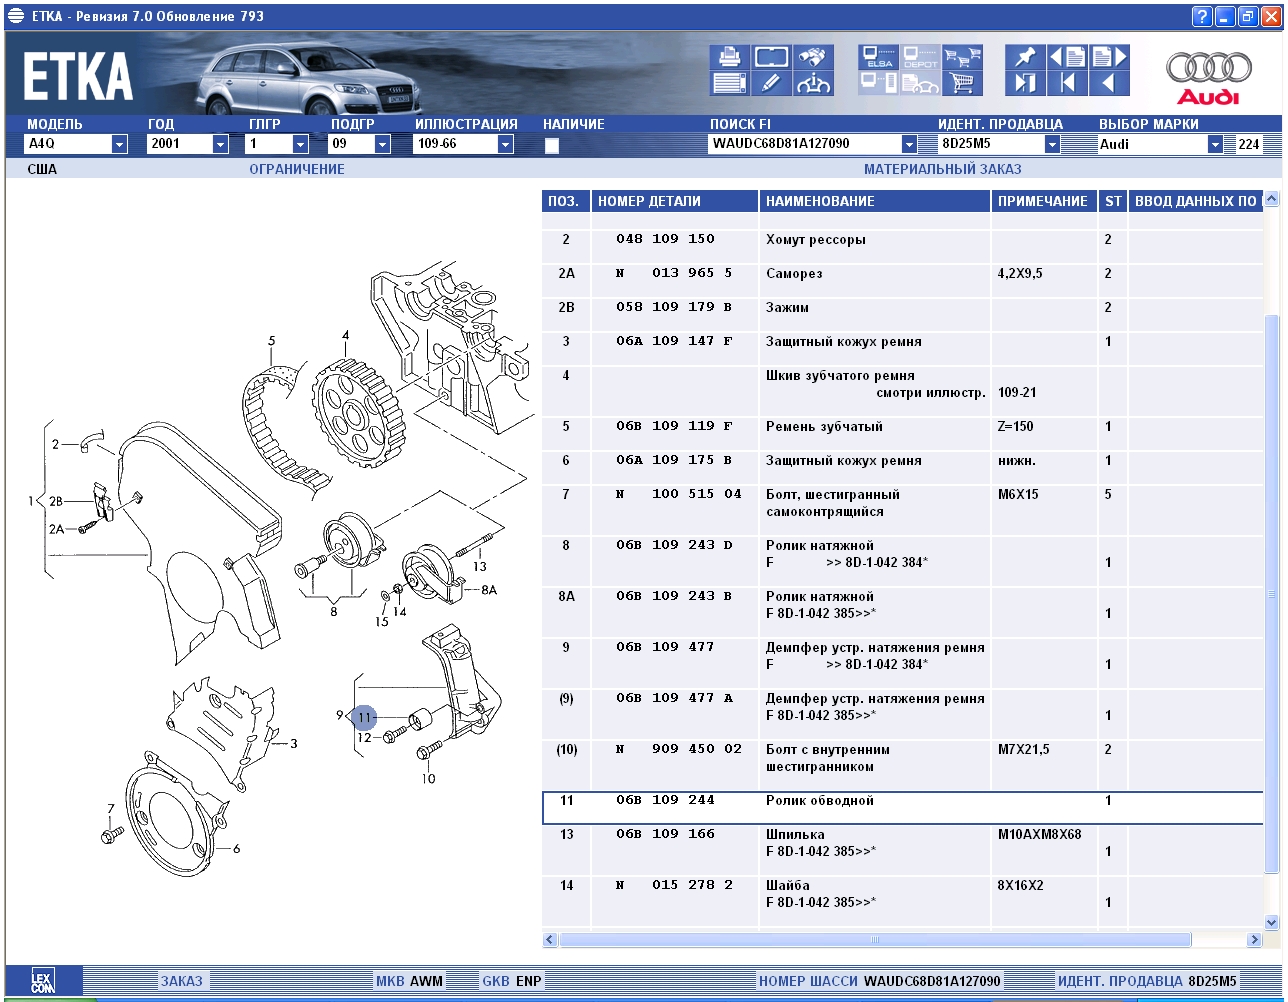This screenshot has width=1288, height=1002.
Task: Open illustration reference 109-21
Action: (x=1017, y=392)
